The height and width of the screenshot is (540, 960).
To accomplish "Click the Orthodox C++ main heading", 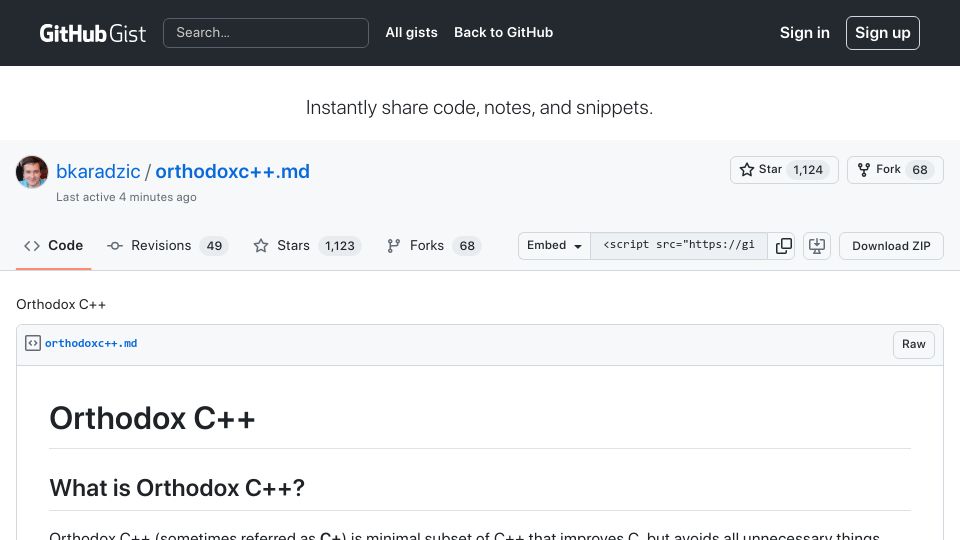I will click(x=152, y=419).
